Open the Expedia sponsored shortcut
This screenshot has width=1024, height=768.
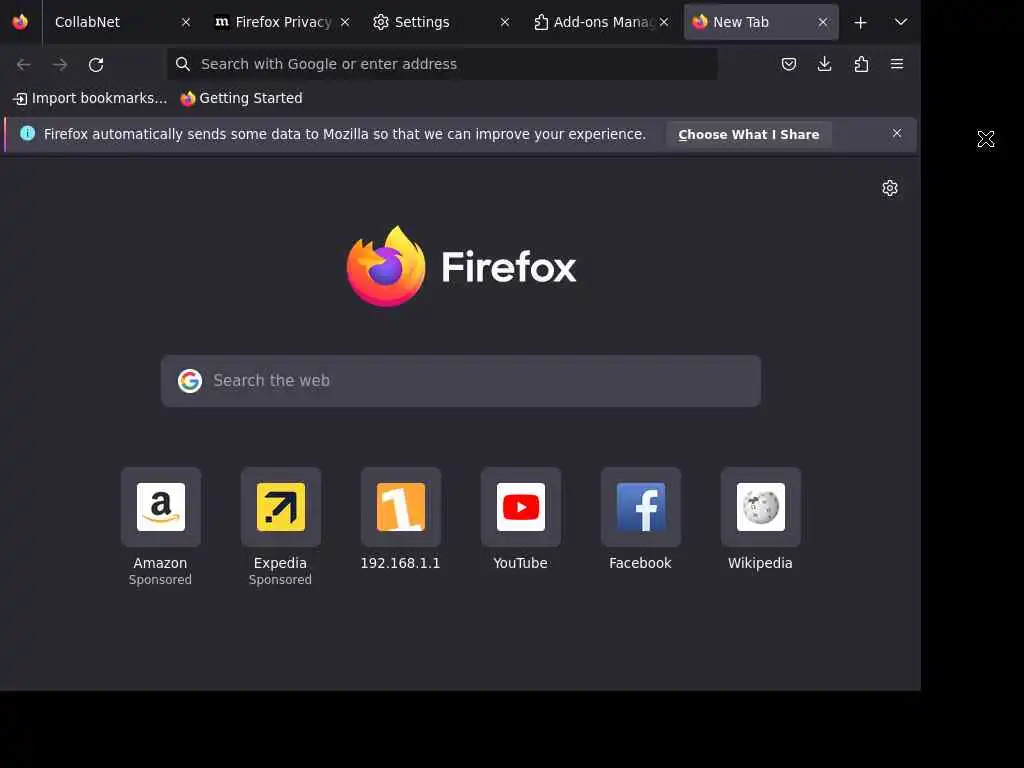coord(281,507)
